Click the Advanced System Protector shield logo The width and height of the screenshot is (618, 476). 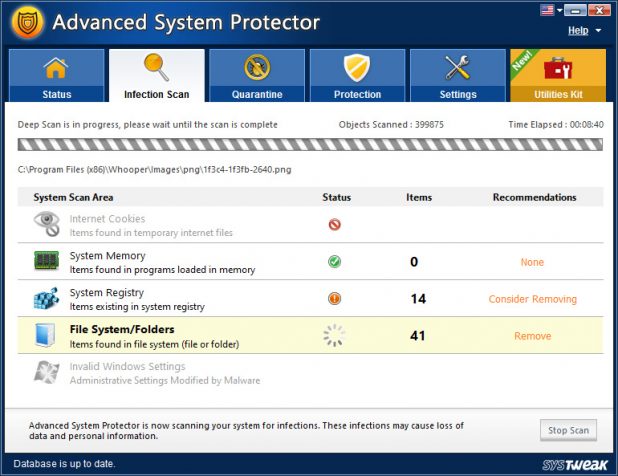(28, 22)
